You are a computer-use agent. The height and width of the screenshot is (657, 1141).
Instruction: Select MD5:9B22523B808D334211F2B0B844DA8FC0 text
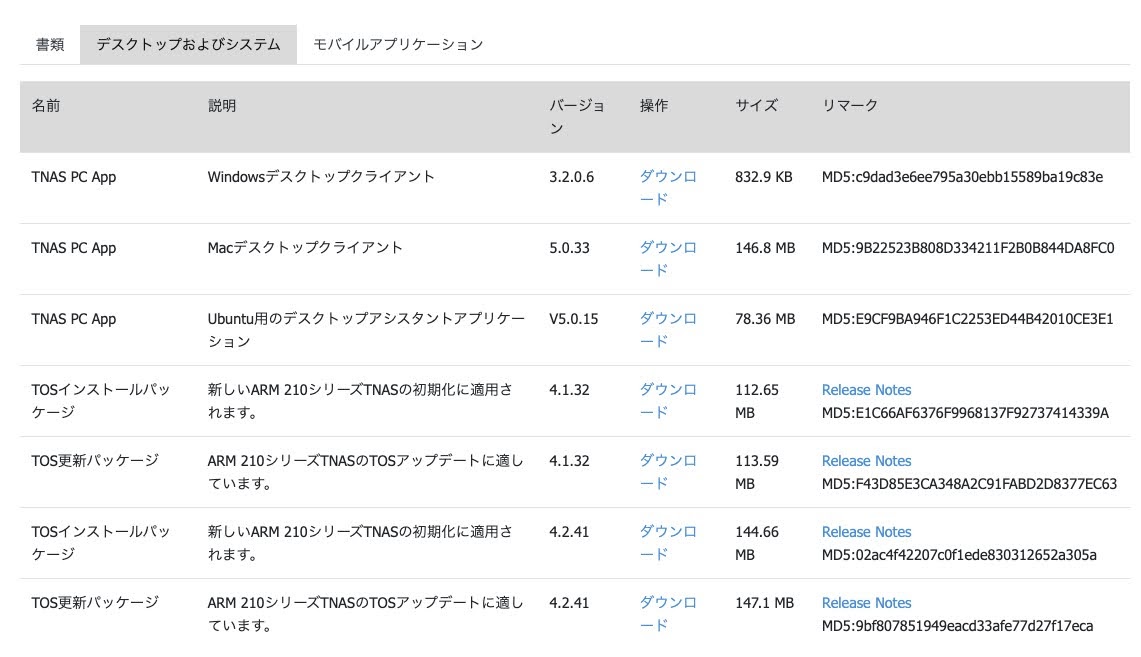pyautogui.click(x=968, y=248)
